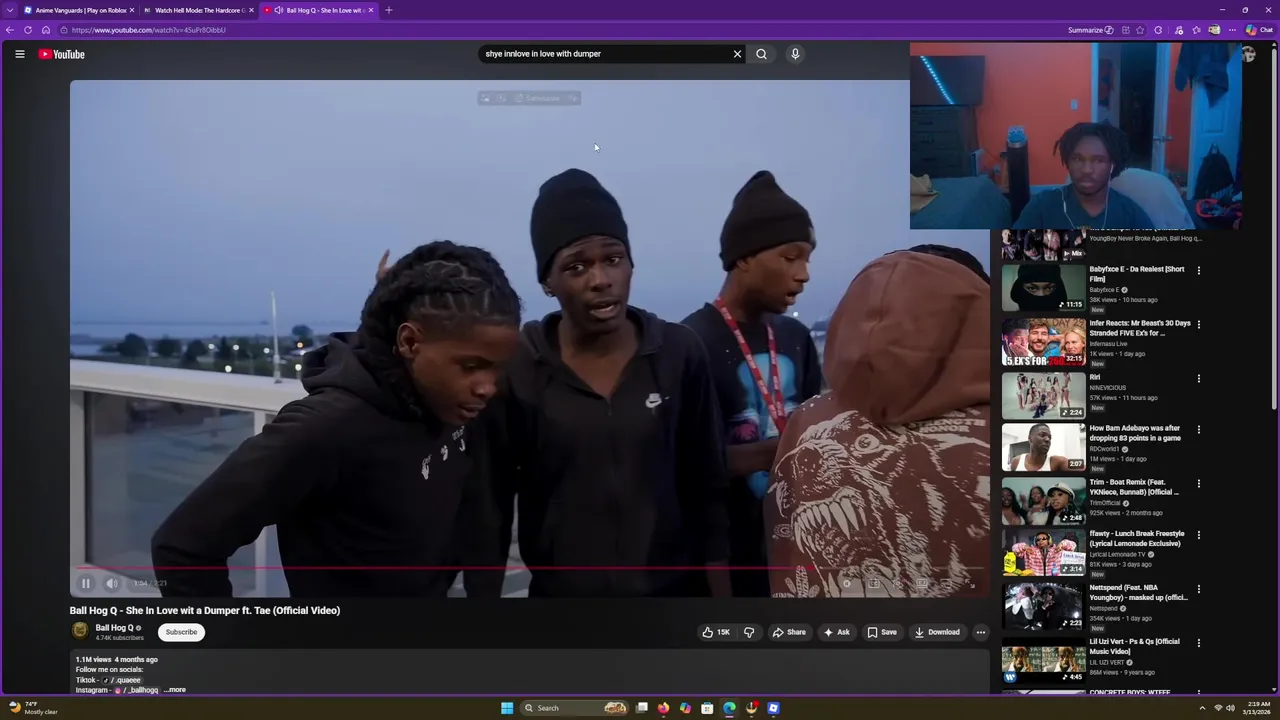
Task: Open browser favorites list
Action: click(x=1196, y=30)
